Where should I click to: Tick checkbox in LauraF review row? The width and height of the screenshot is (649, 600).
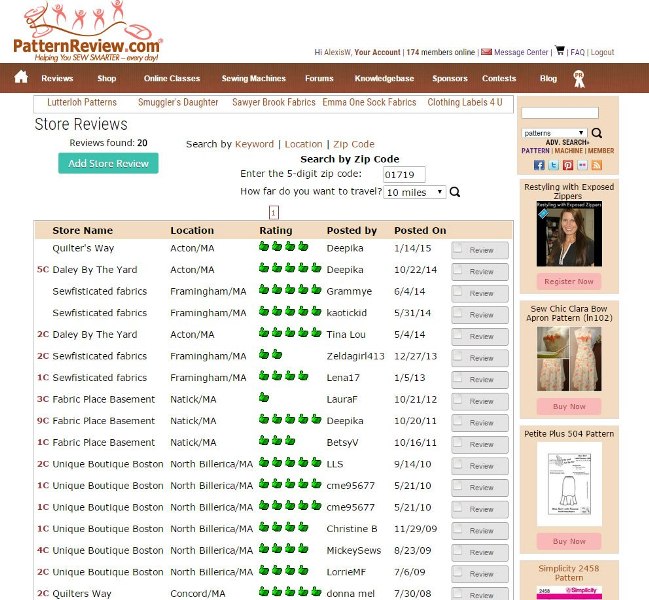coord(457,400)
